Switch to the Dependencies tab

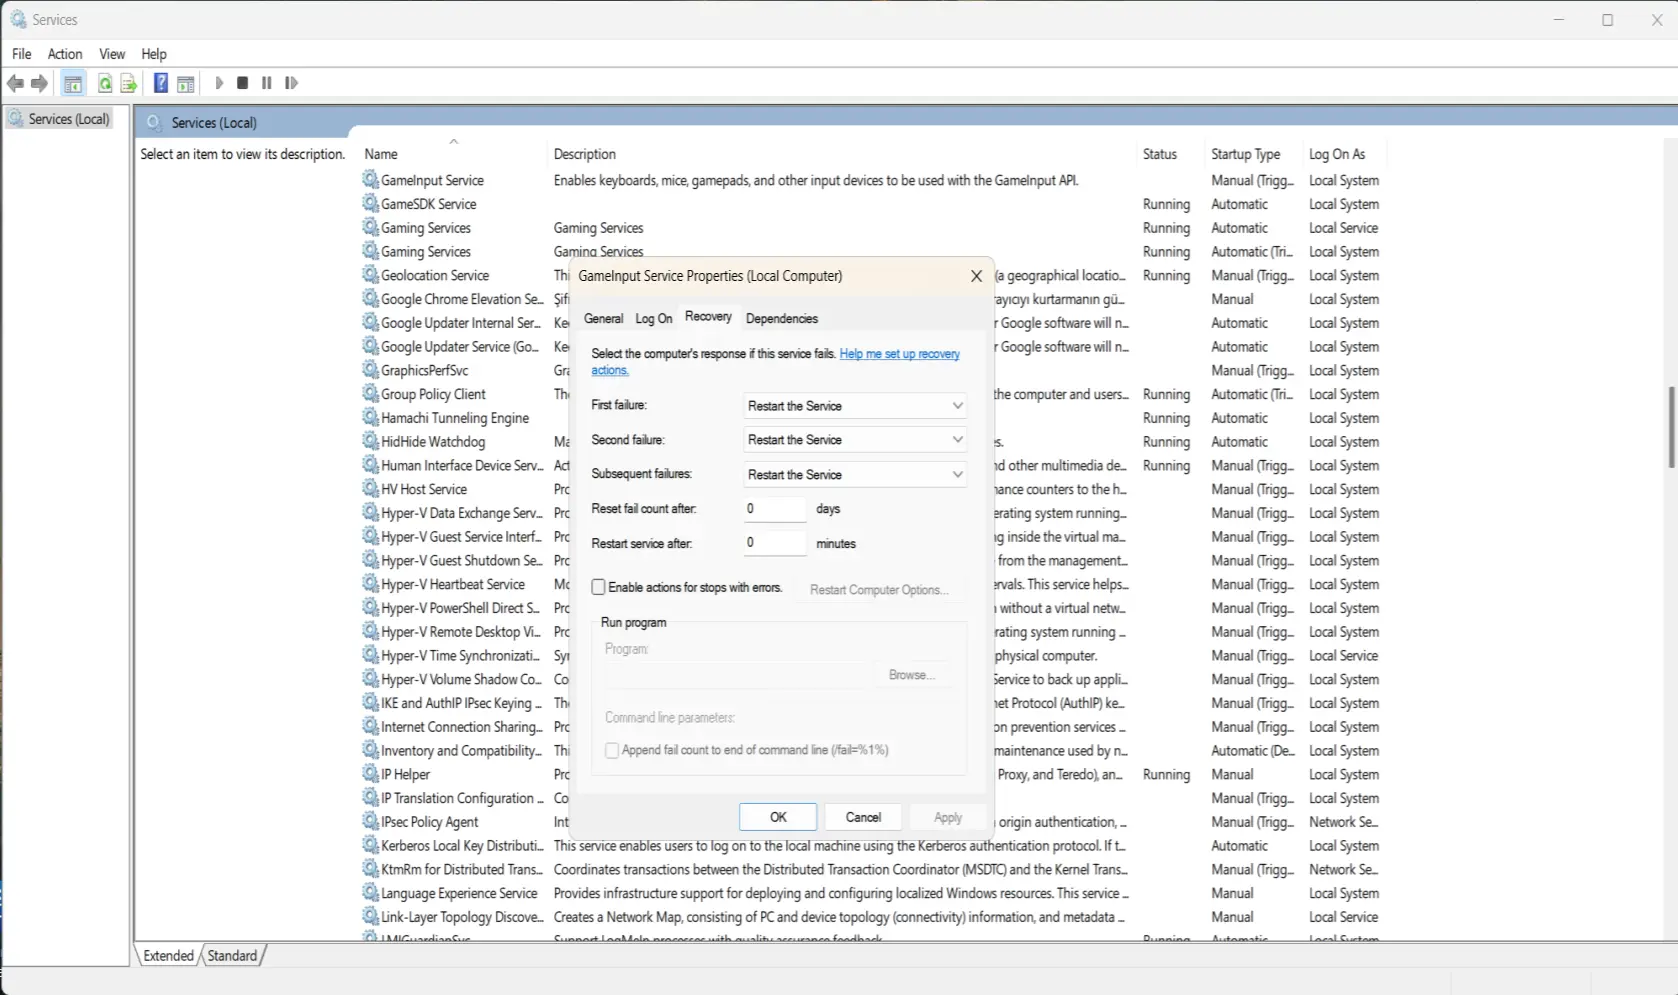coord(782,318)
